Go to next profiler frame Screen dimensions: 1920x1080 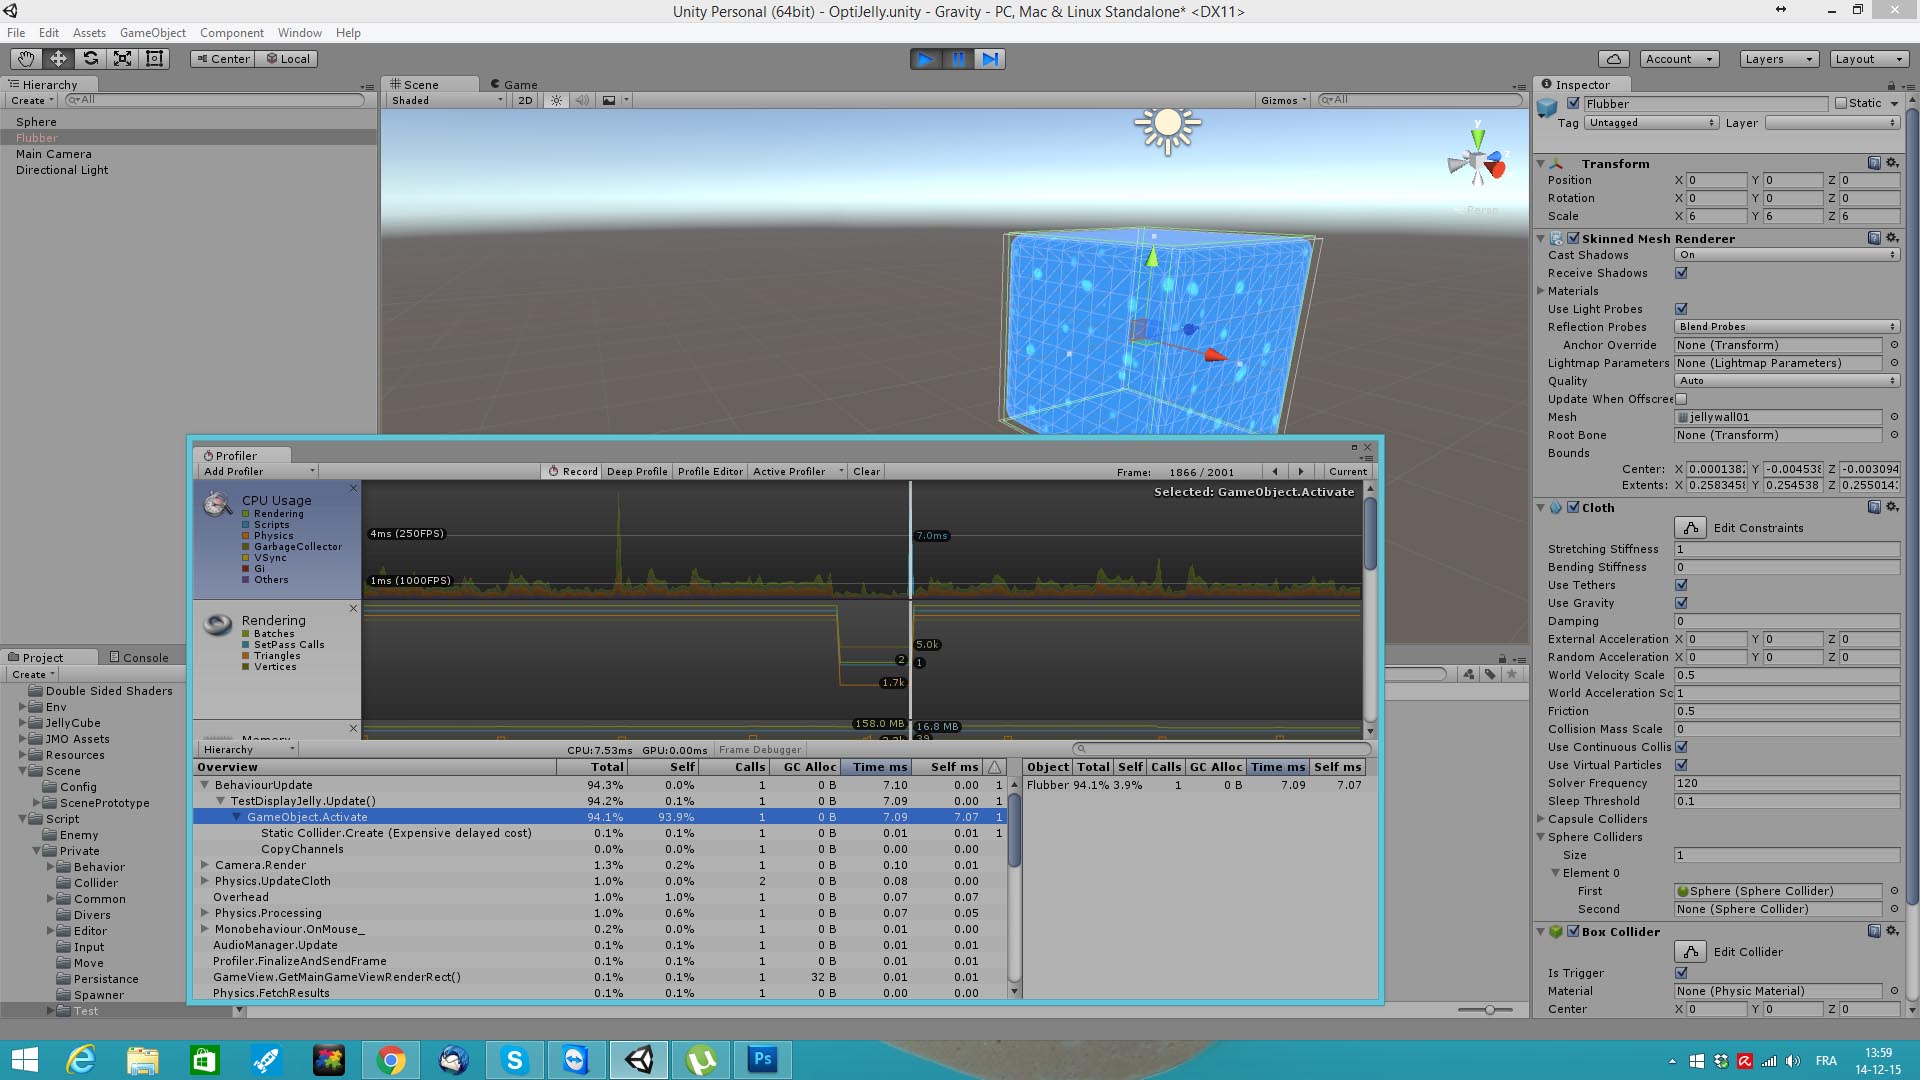pyautogui.click(x=1301, y=471)
